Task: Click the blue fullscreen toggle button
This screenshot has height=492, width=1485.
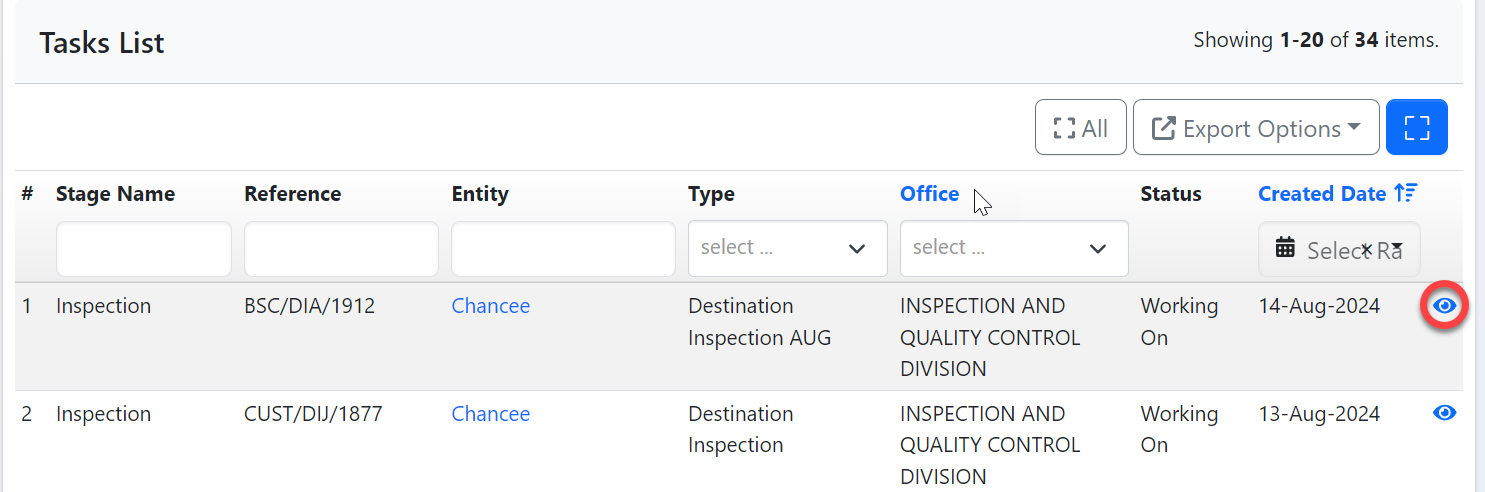Action: 1416,128
